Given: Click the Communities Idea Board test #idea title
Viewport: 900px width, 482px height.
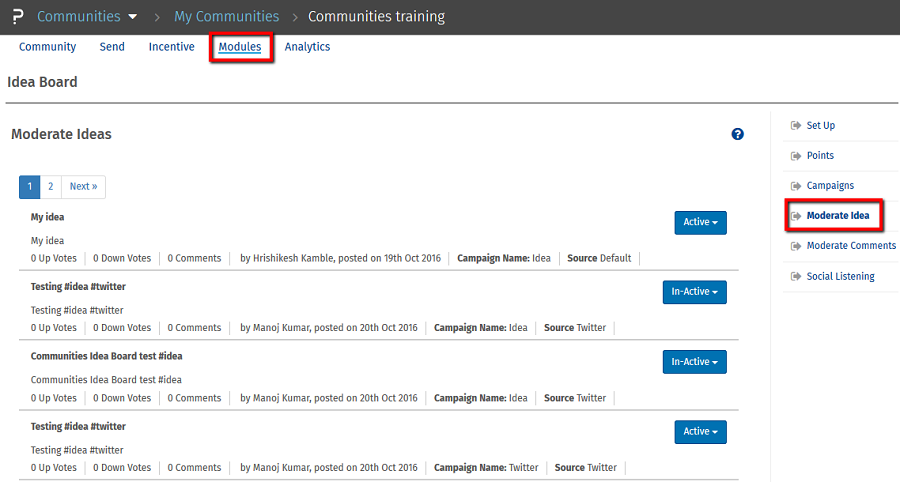Looking at the screenshot, I should coord(106,356).
